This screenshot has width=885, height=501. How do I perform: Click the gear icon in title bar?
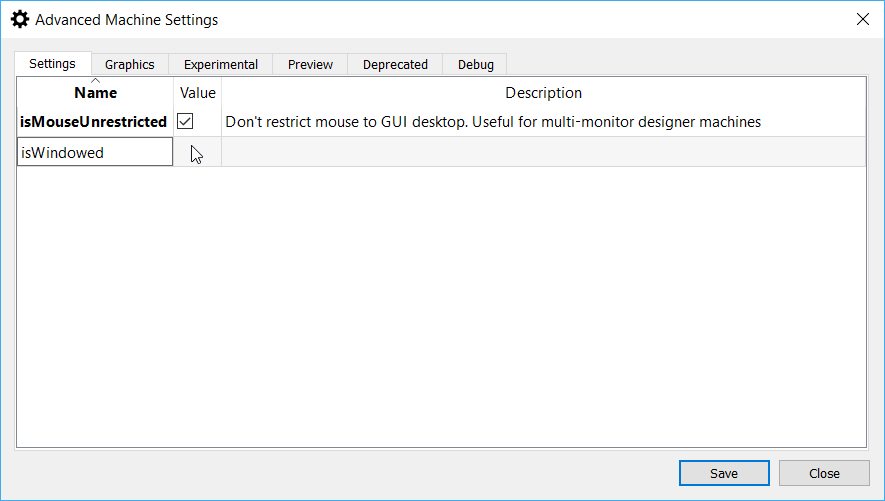pos(20,19)
